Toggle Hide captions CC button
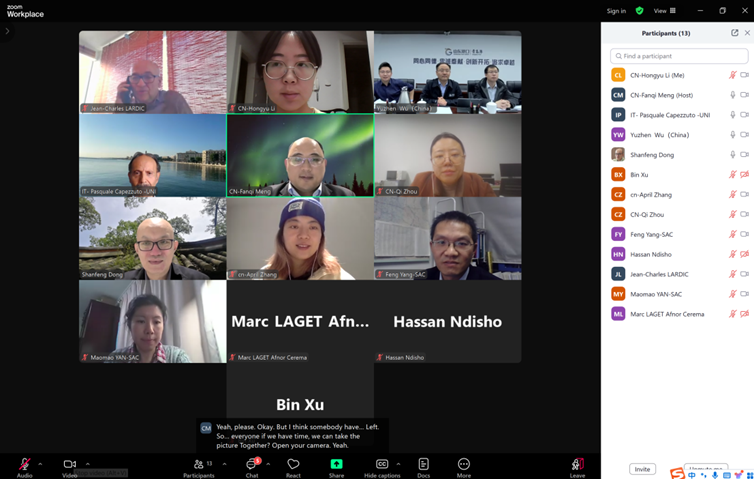This screenshot has height=479, width=754. coord(382,464)
